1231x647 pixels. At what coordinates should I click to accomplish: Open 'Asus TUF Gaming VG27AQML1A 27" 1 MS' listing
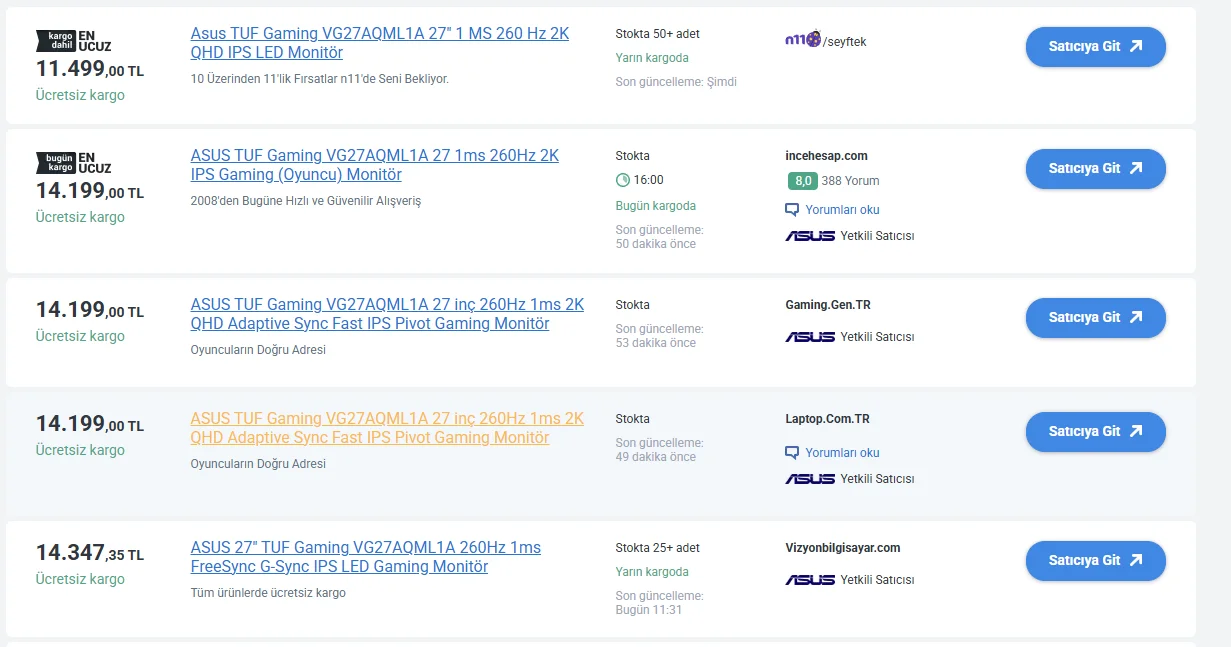(x=380, y=43)
